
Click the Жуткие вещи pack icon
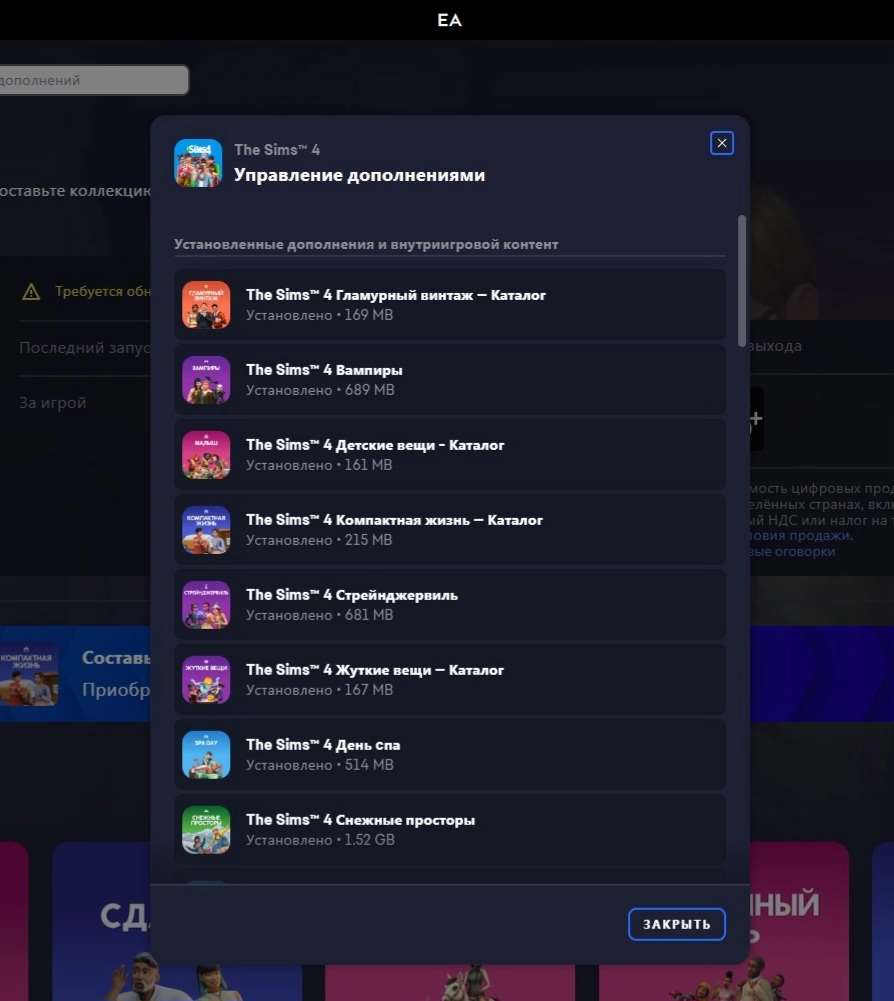206,679
